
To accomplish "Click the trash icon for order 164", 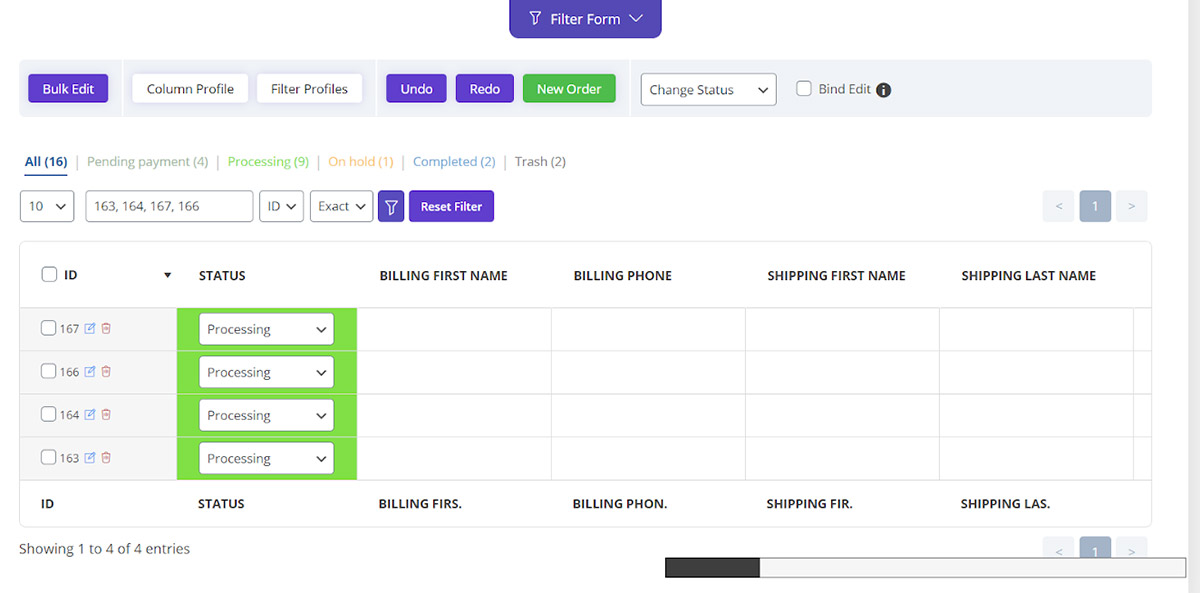I will click(106, 414).
